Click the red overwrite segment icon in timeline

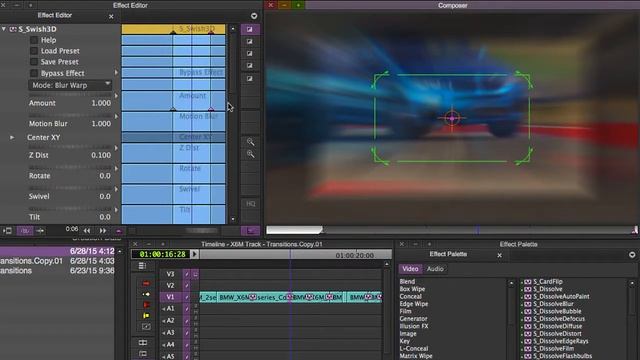point(146,304)
